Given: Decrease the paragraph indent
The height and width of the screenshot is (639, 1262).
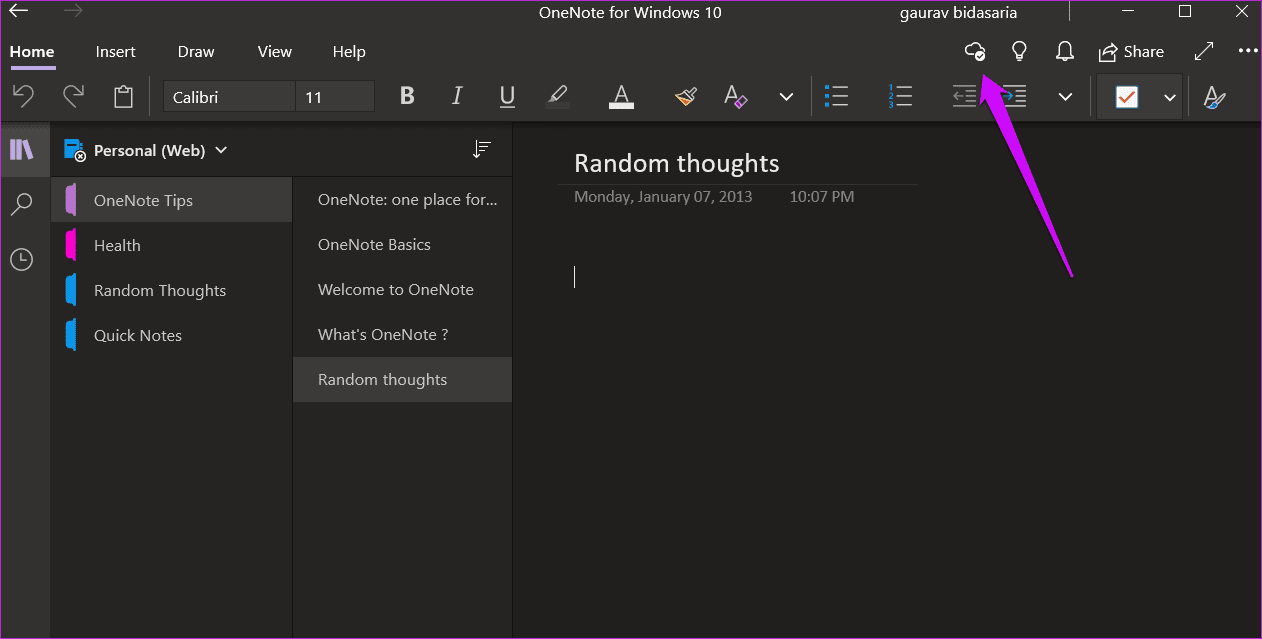Looking at the screenshot, I should (x=964, y=97).
